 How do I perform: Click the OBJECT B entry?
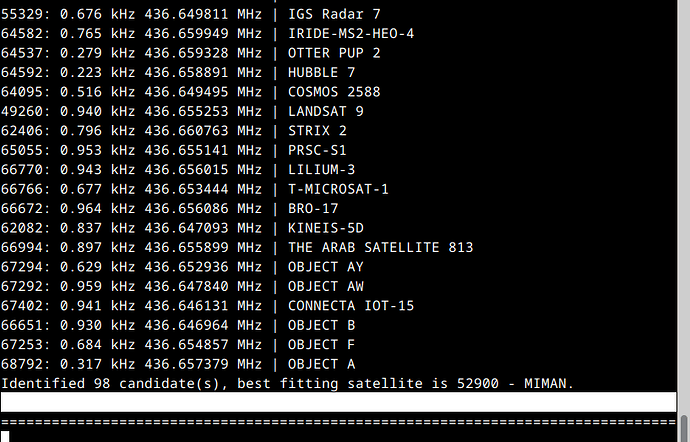coord(178,325)
